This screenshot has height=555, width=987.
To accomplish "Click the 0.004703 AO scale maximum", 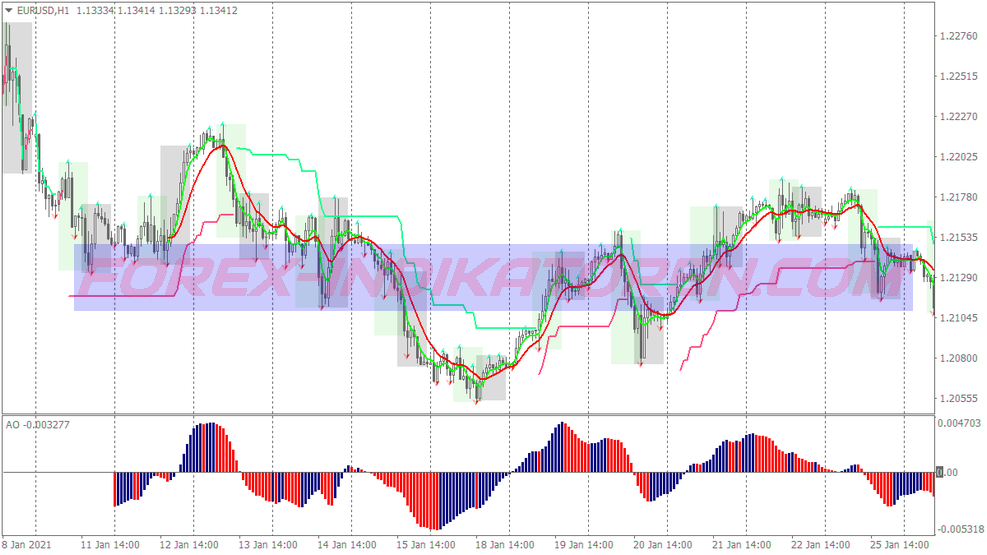I will [x=959, y=423].
